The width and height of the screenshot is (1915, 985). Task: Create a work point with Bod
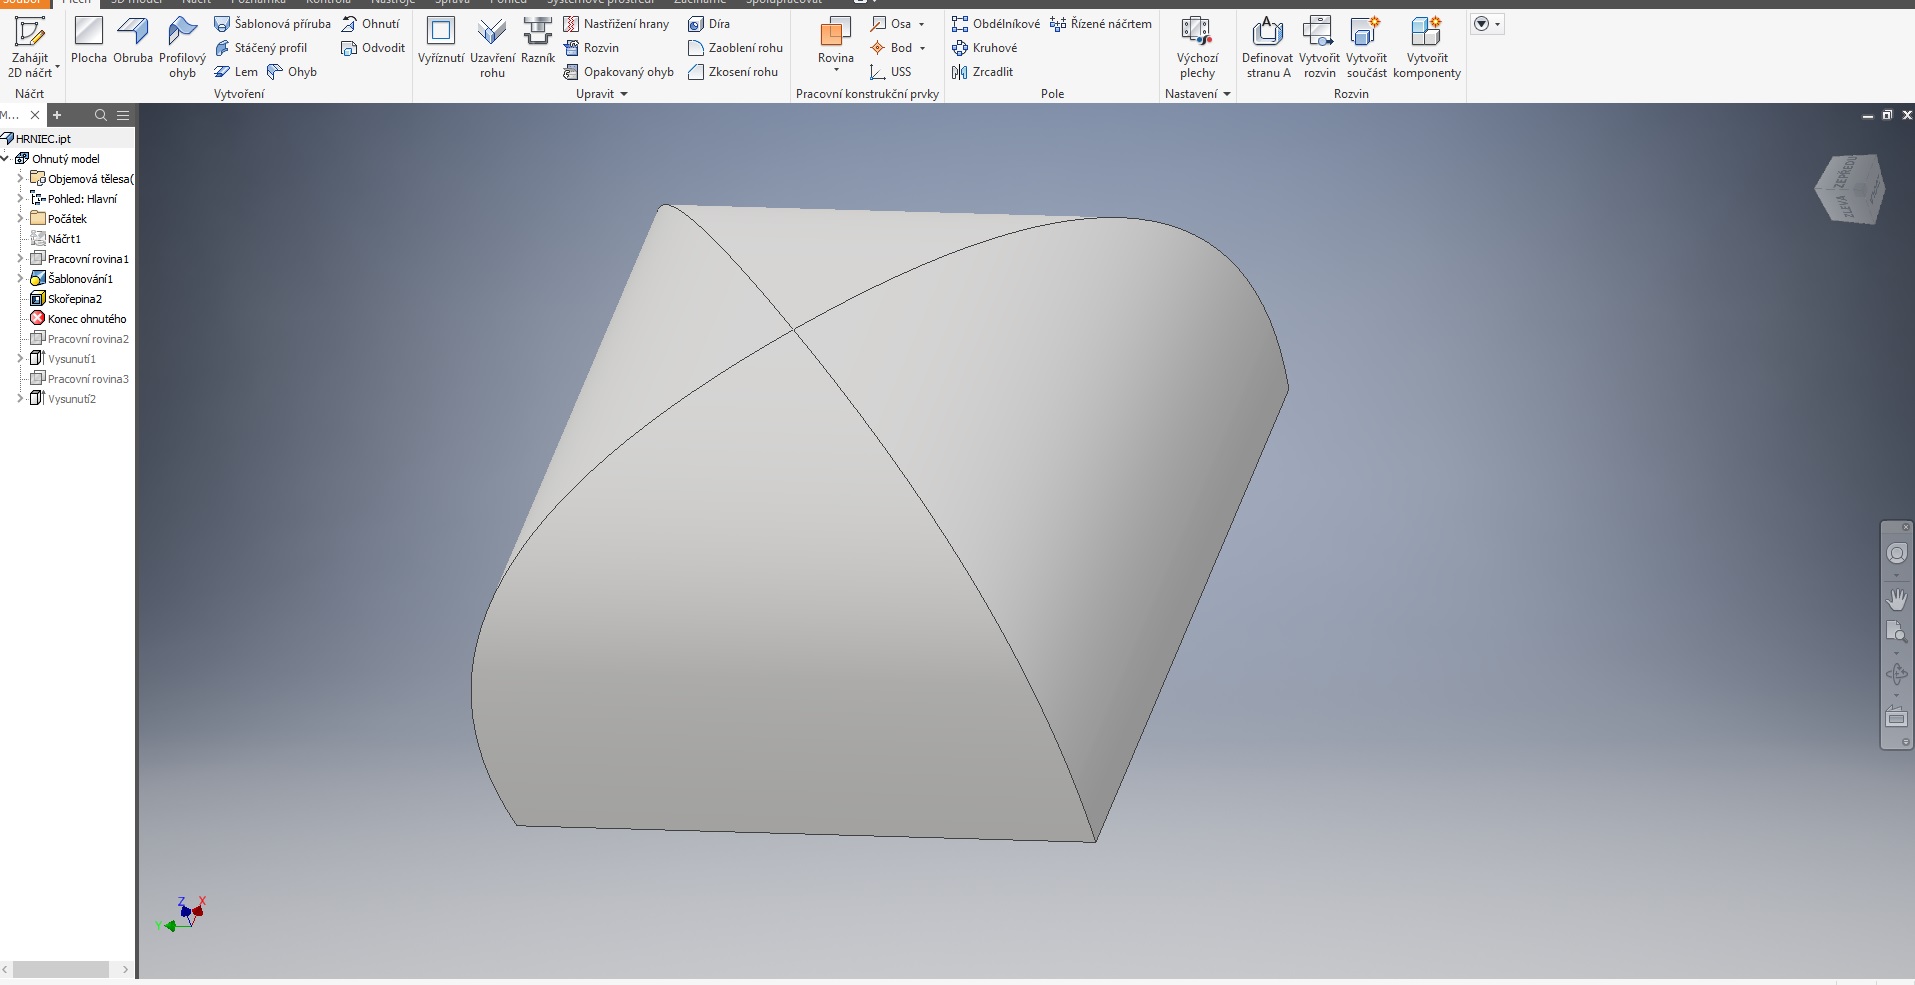pyautogui.click(x=890, y=48)
